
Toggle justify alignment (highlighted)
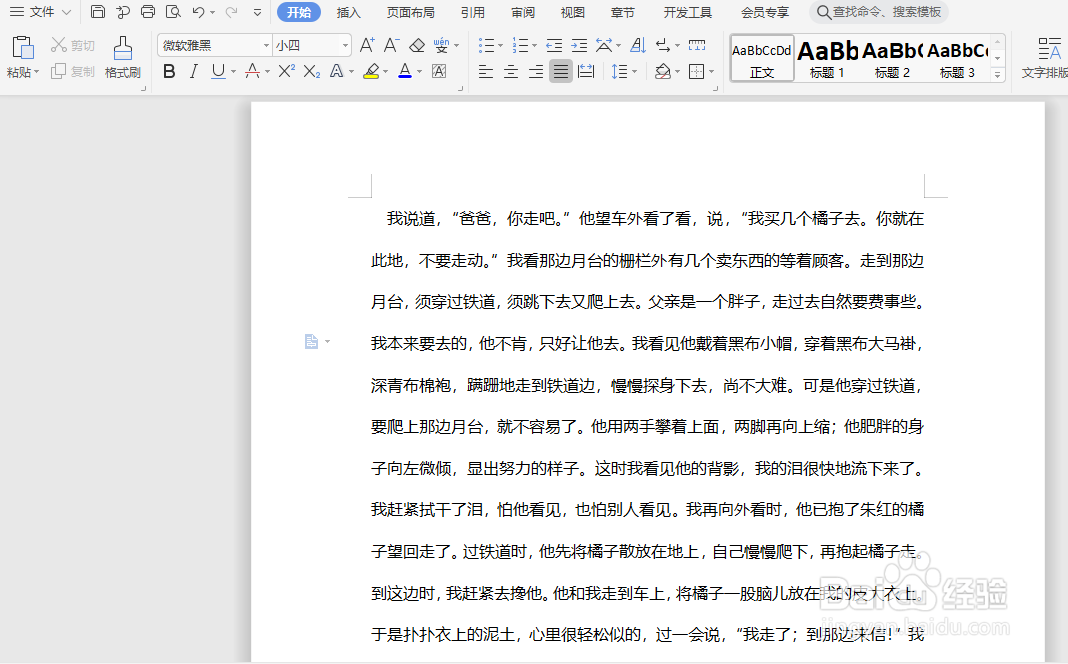pos(561,71)
